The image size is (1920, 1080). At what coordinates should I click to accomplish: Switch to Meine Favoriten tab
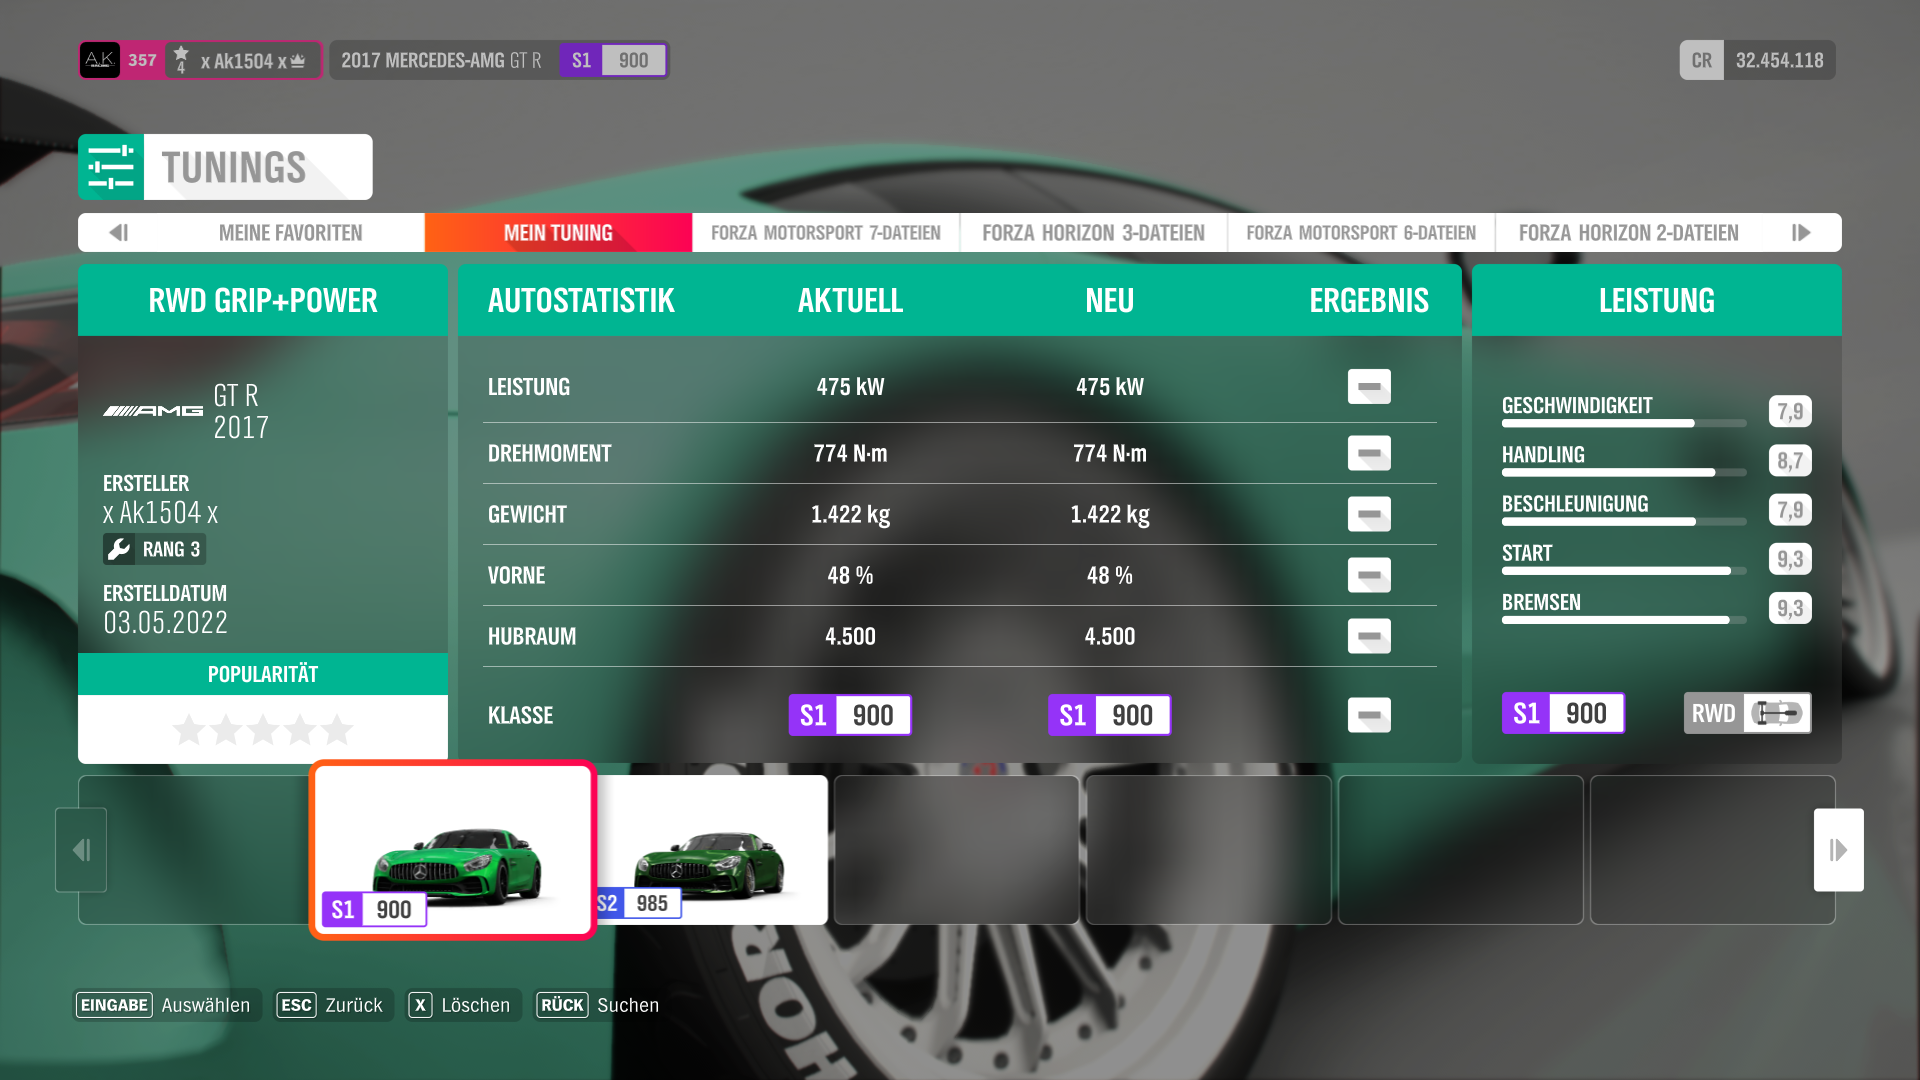[x=290, y=233]
